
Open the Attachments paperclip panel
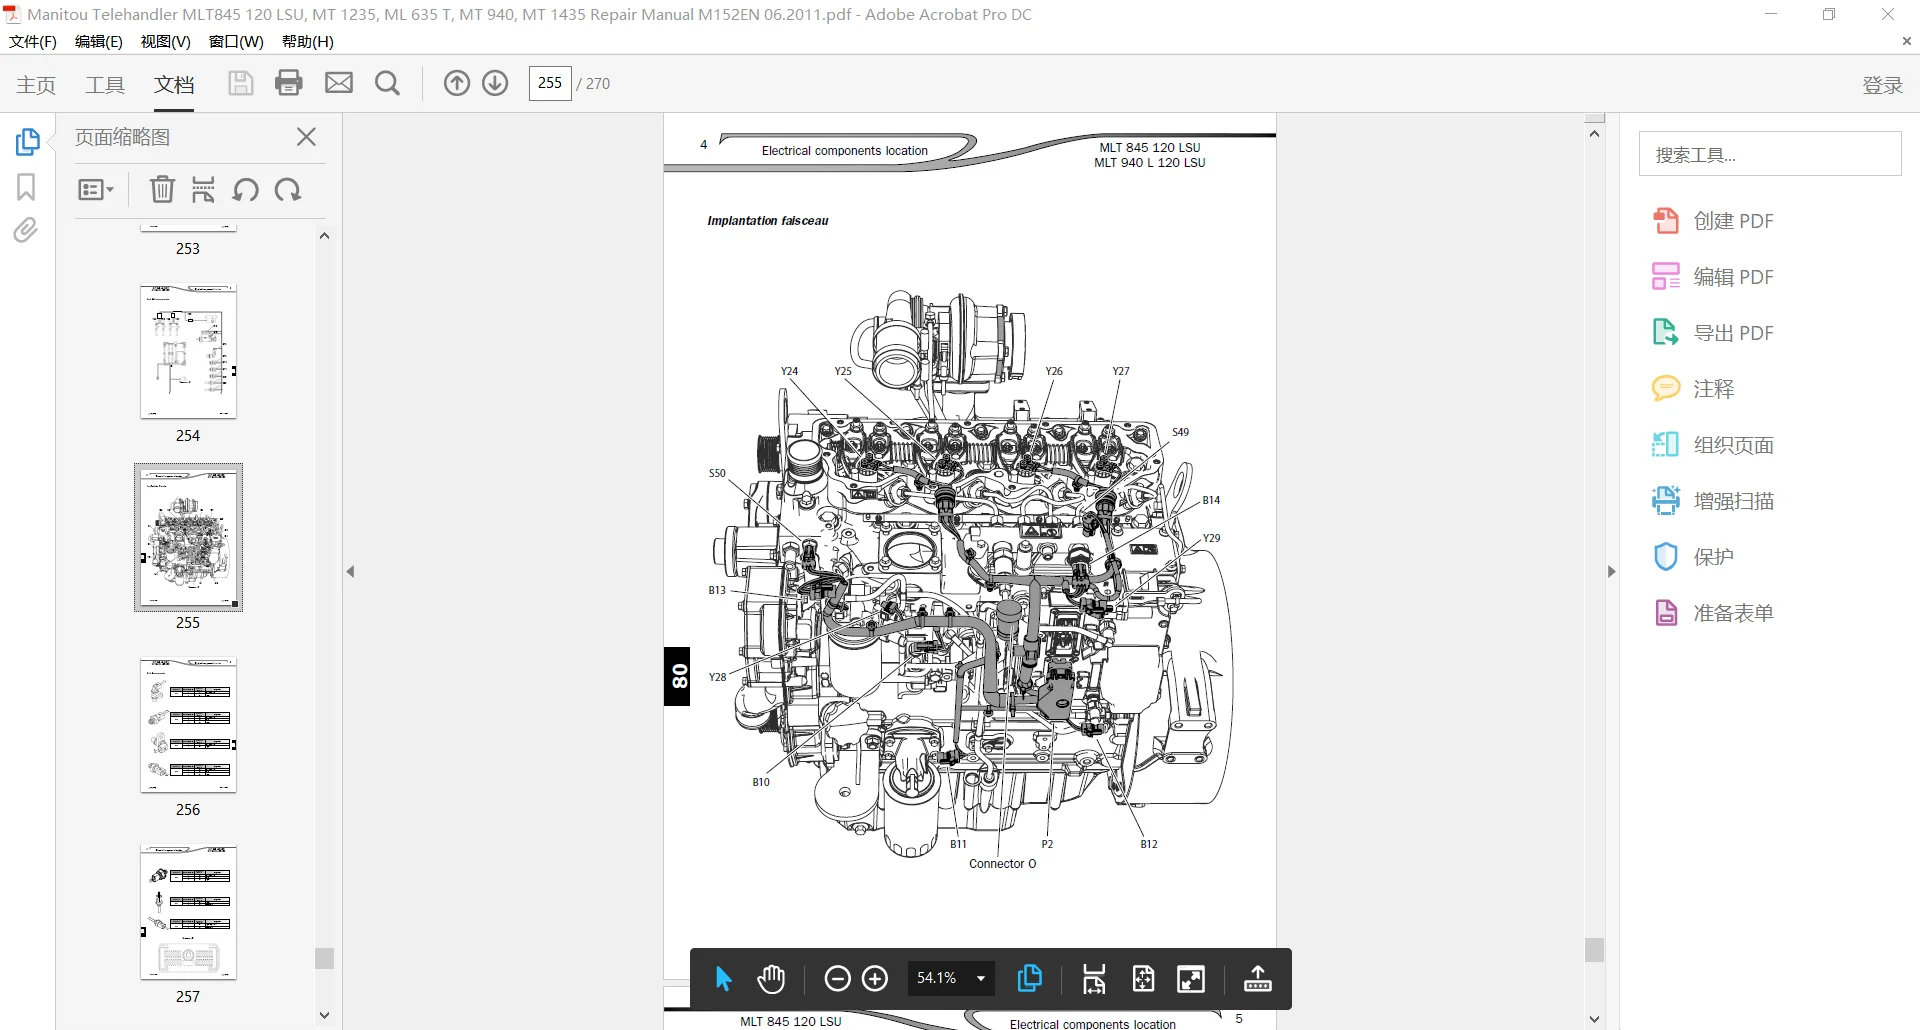pyautogui.click(x=26, y=231)
